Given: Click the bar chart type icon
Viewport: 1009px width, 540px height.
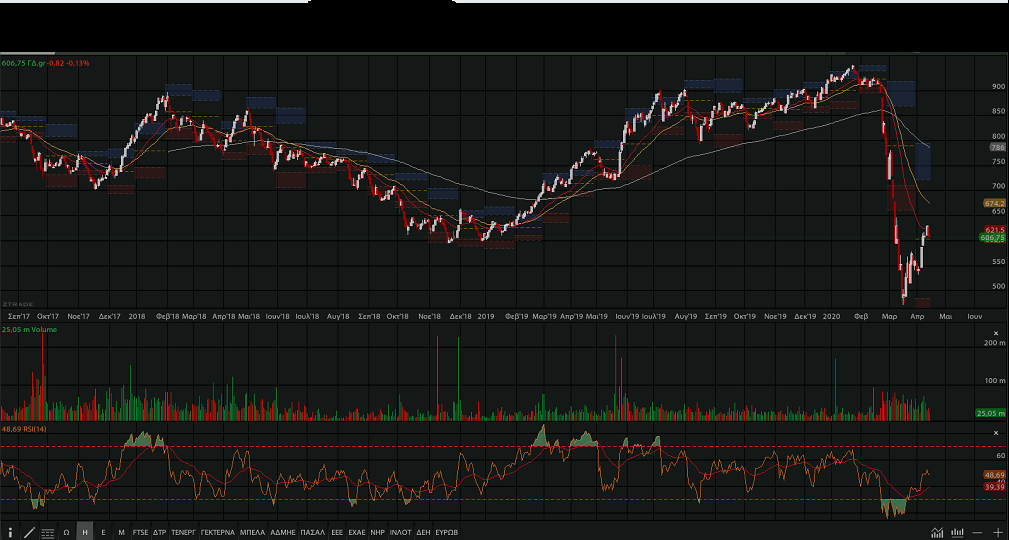Looking at the screenshot, I should tap(957, 532).
